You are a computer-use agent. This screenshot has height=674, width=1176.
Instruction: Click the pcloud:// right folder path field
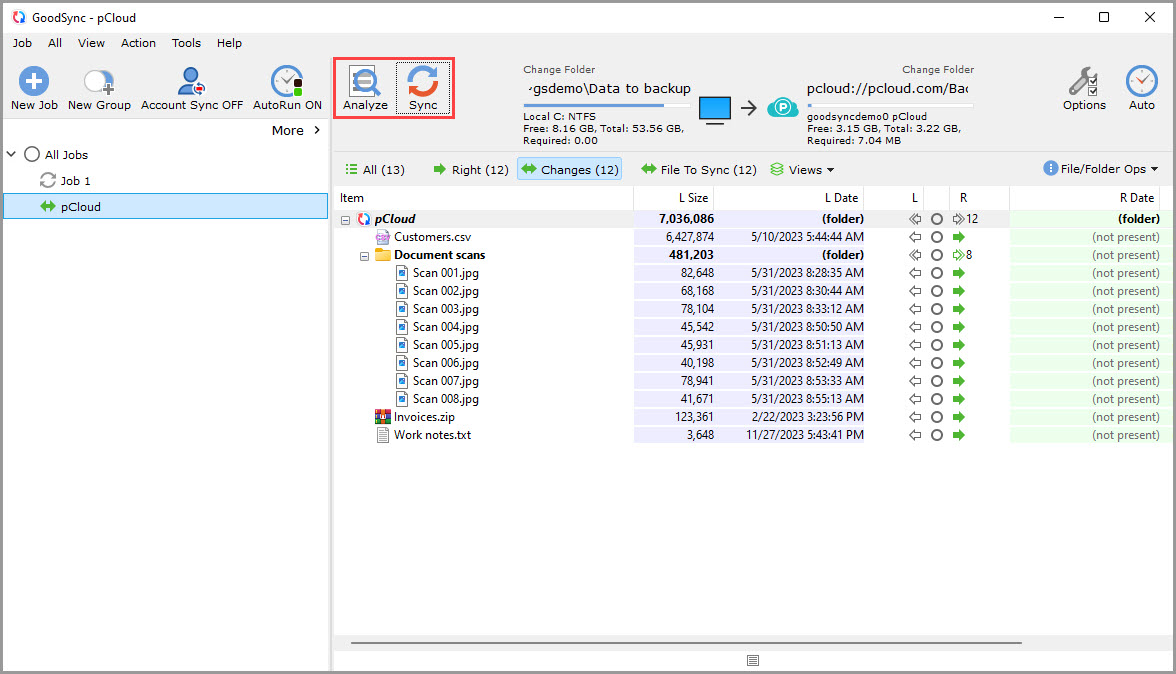pos(888,88)
